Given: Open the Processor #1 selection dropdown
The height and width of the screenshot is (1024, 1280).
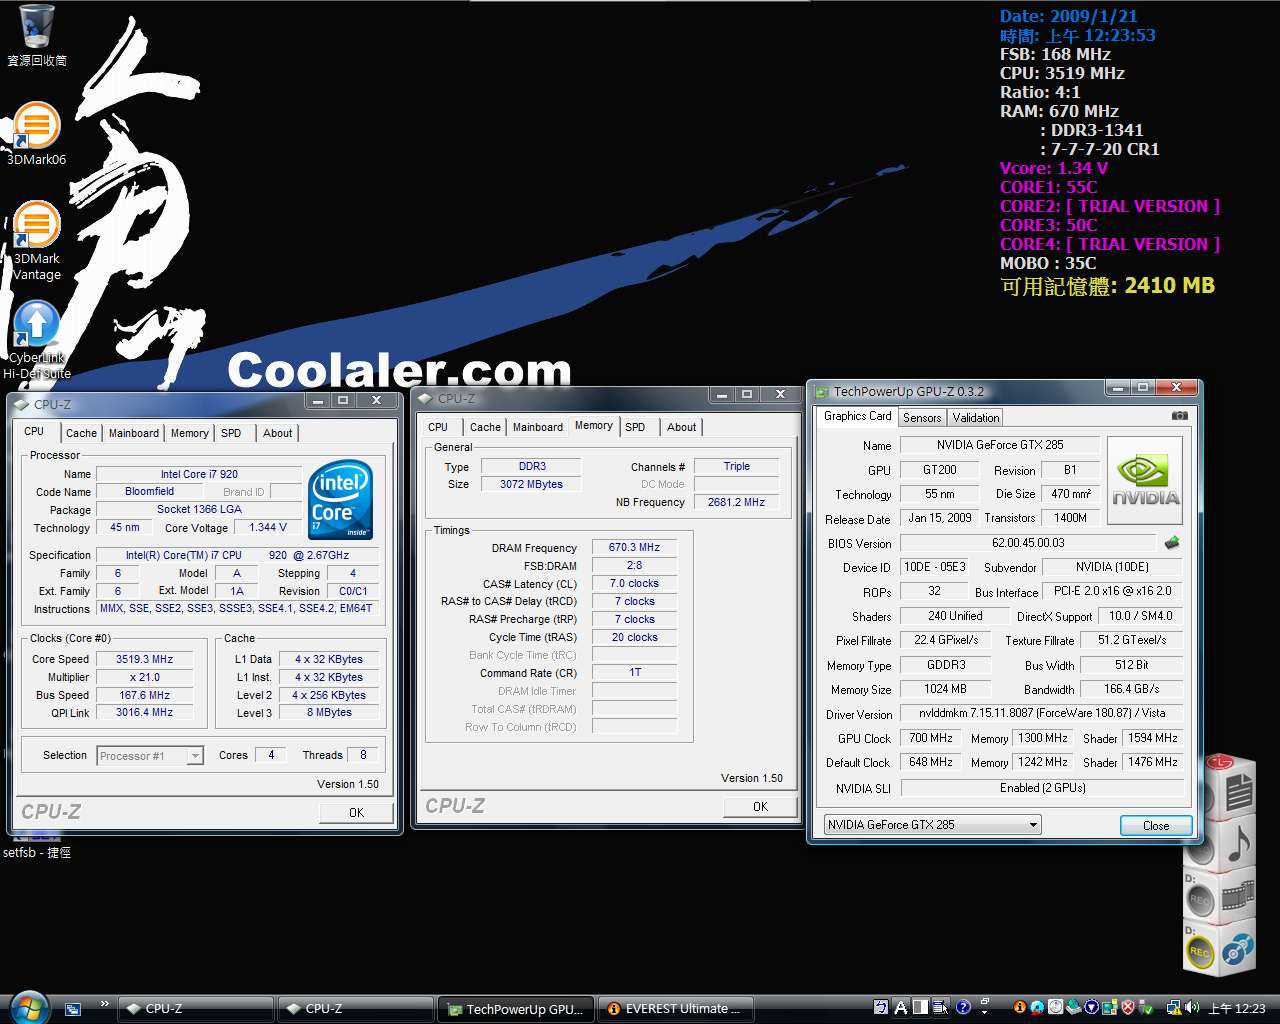Looking at the screenshot, I should pyautogui.click(x=195, y=755).
